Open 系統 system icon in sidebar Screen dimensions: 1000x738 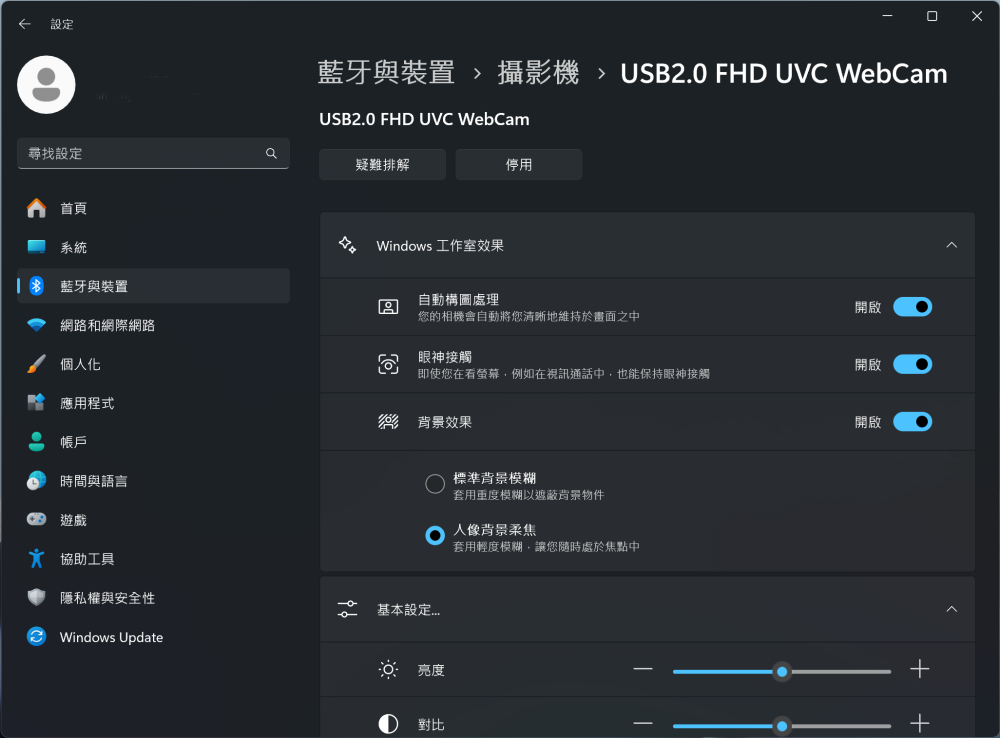point(36,247)
